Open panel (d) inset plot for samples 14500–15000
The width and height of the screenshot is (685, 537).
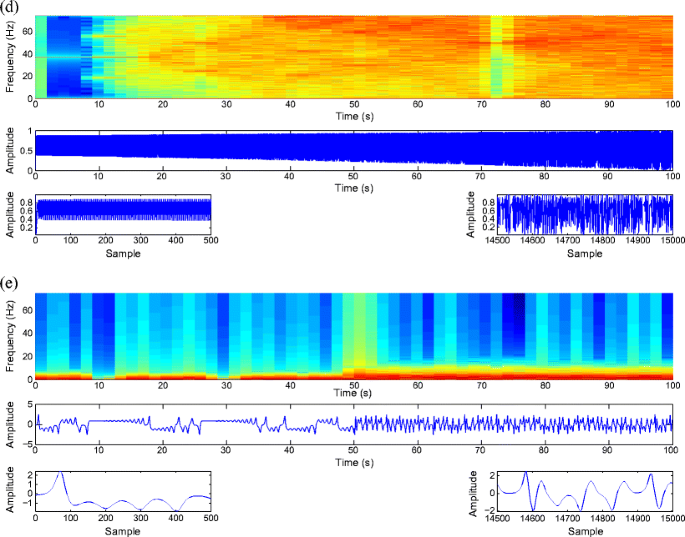click(585, 214)
